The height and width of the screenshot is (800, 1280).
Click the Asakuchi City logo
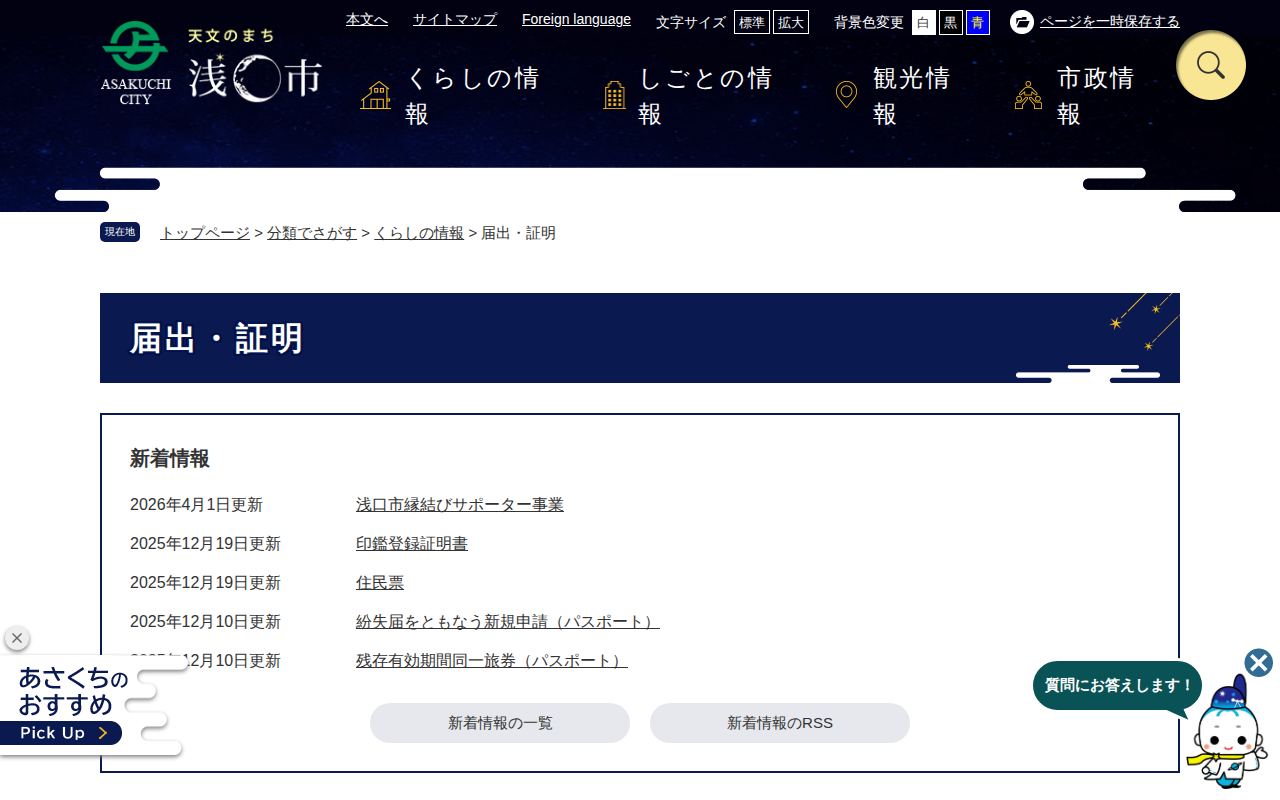(211, 63)
